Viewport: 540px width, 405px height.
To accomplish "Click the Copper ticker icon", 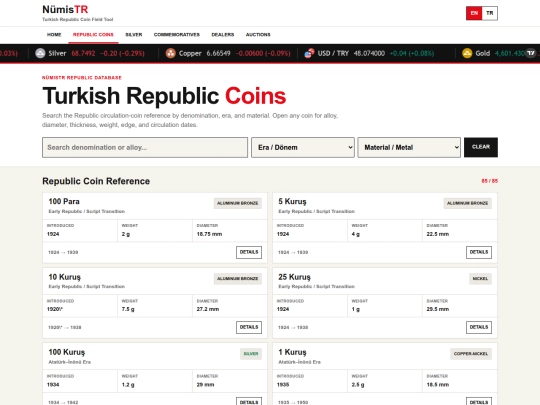I will pyautogui.click(x=170, y=53).
